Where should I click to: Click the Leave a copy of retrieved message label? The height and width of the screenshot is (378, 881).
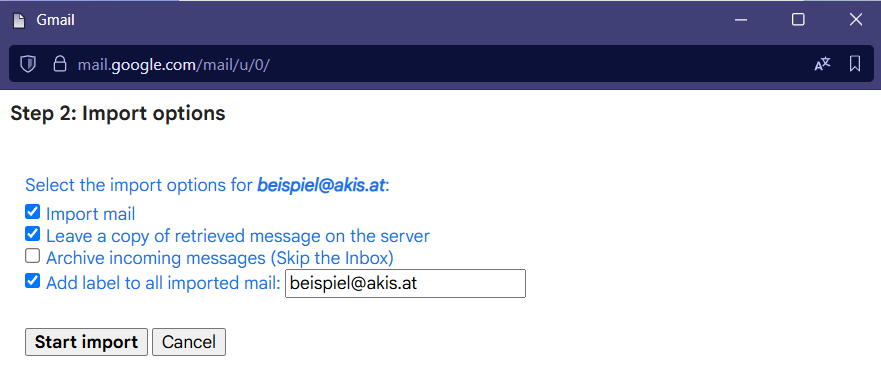[x=238, y=236]
